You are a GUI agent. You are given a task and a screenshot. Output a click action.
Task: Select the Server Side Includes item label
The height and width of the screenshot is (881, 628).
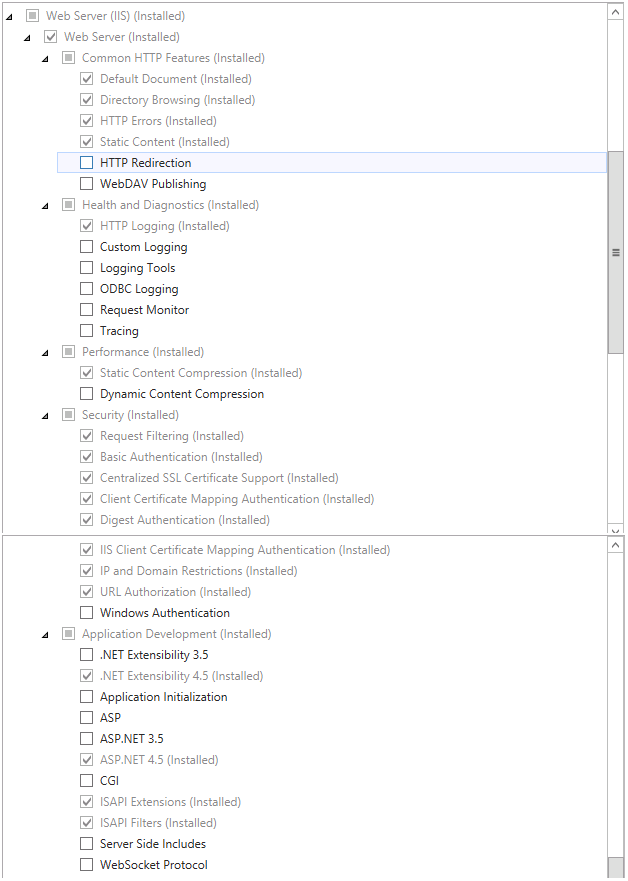pos(153,844)
